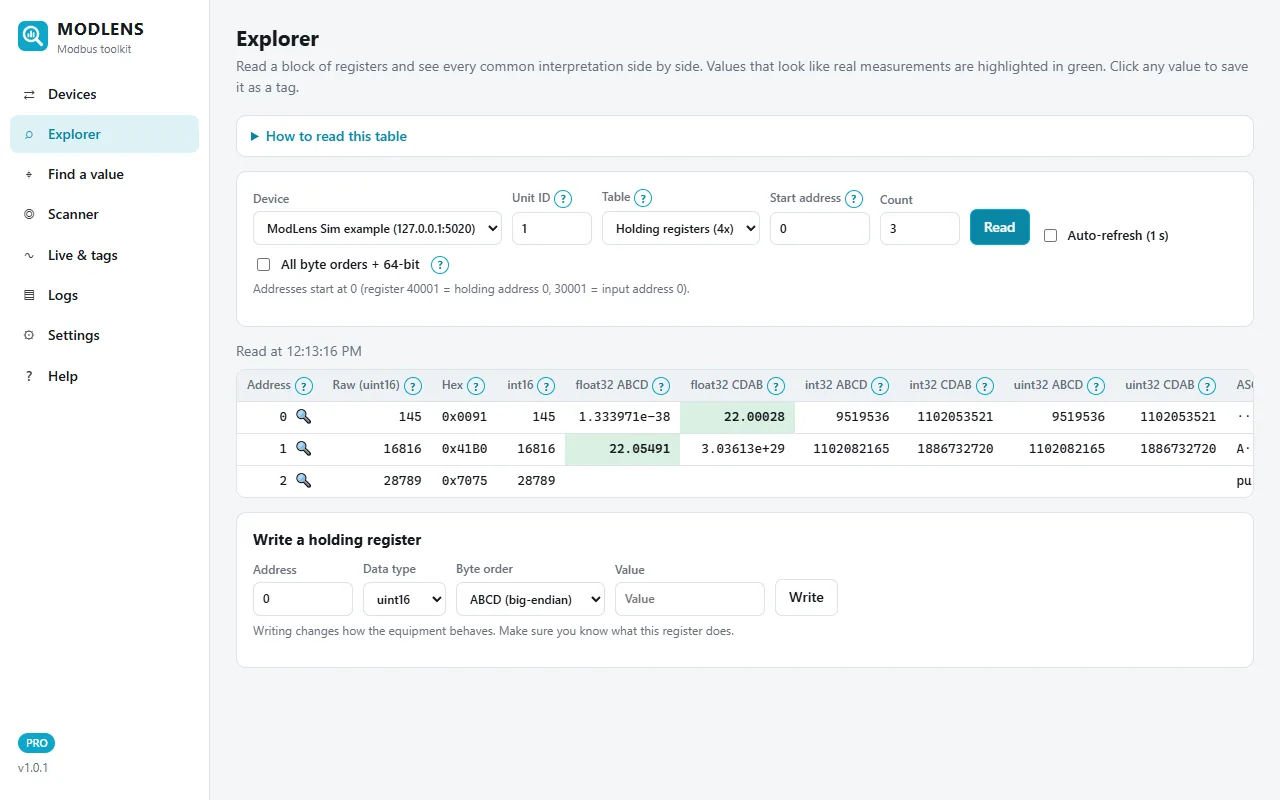
Task: Open the Holding registers table dropdown
Action: coord(681,228)
